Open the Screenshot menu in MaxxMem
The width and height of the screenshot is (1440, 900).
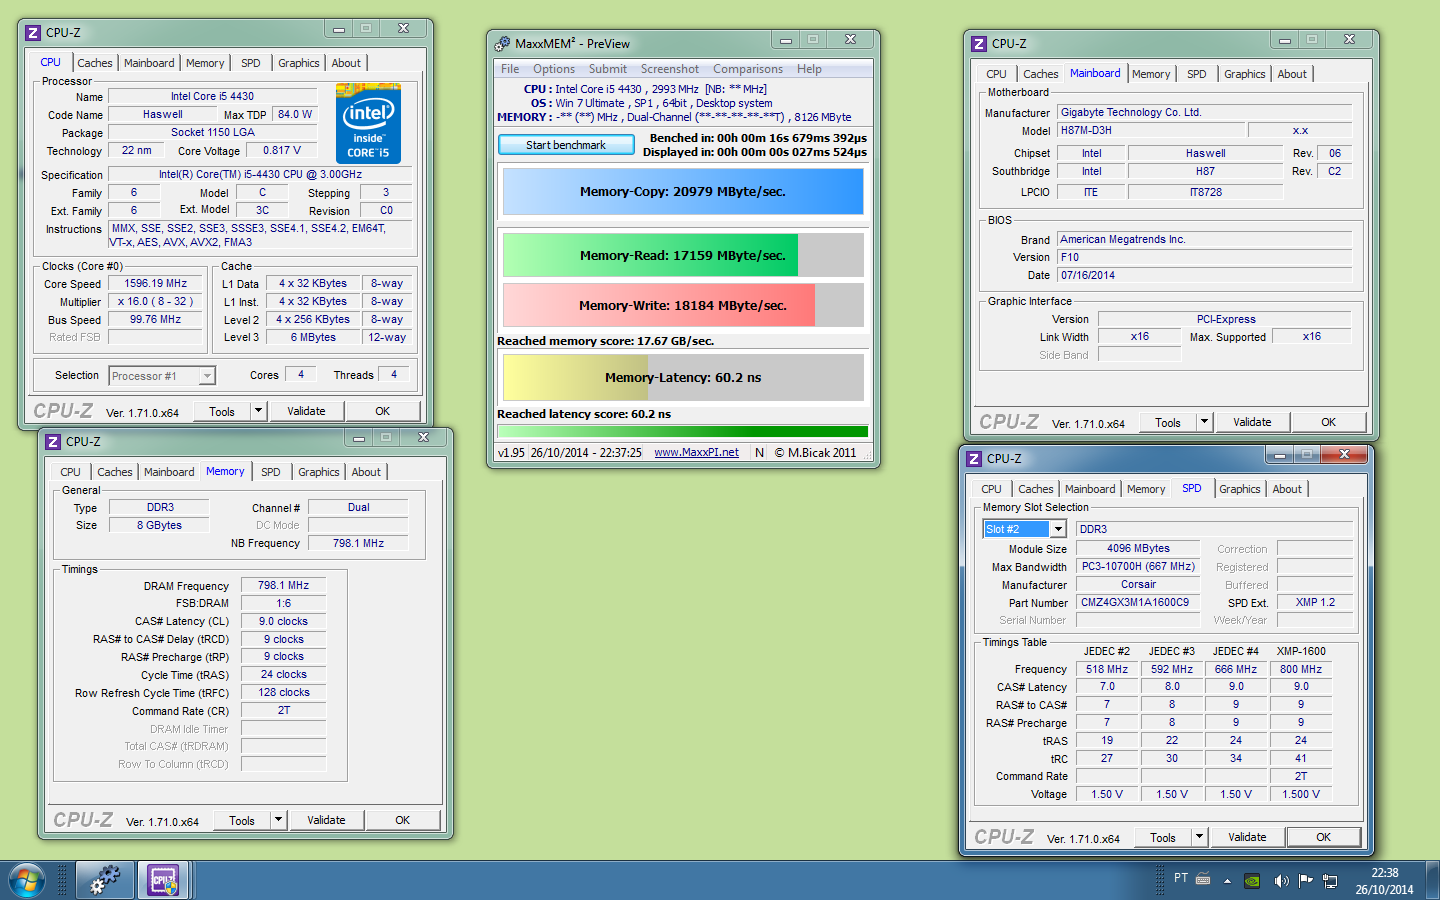click(x=670, y=69)
